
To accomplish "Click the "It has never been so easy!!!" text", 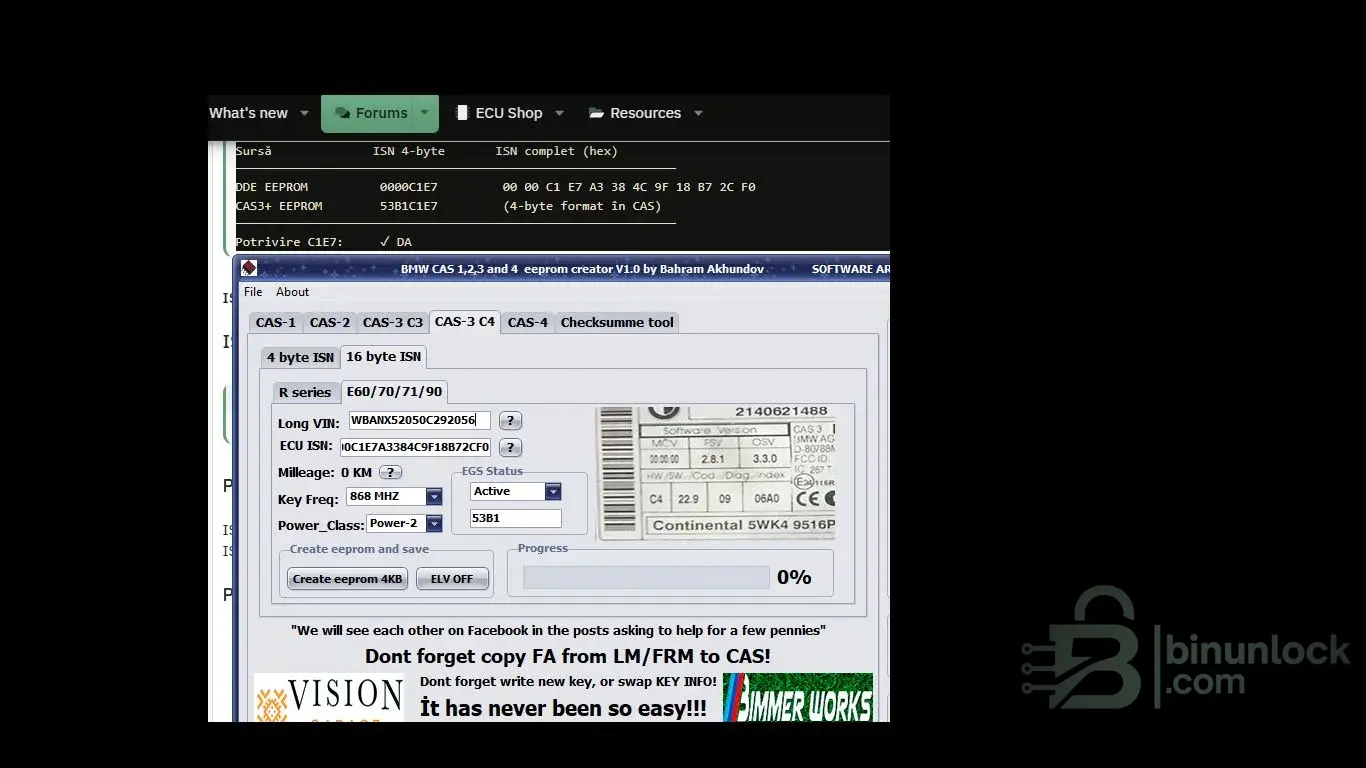I will click(563, 708).
